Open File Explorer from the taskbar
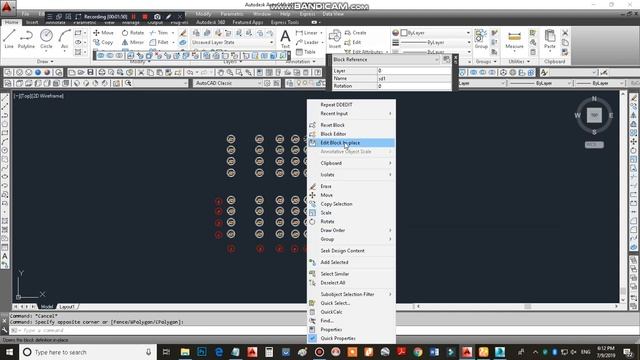Screen dimensions: 640x360 pyautogui.click(x=185, y=352)
